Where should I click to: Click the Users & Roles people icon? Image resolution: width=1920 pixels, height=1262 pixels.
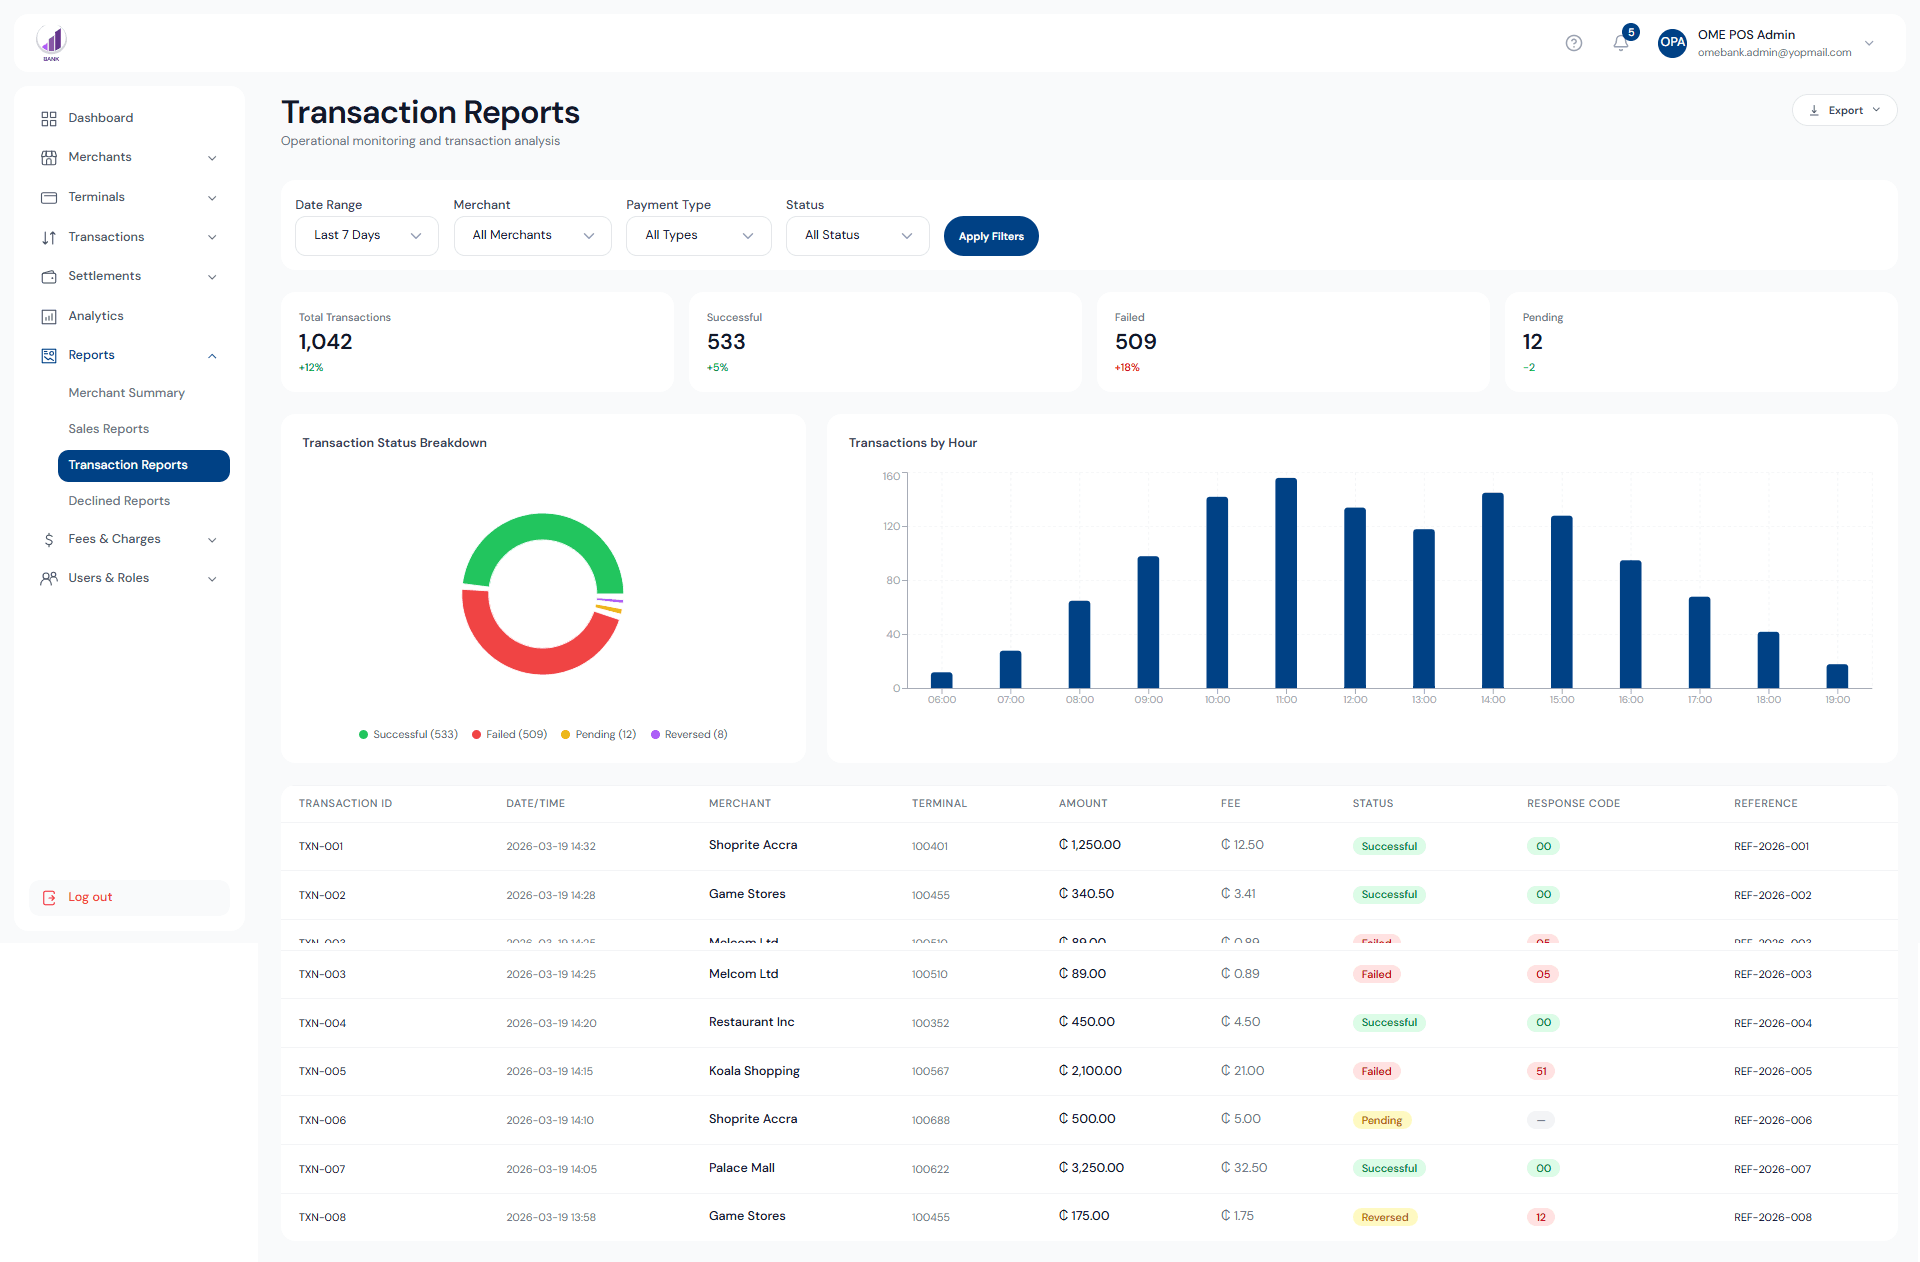click(49, 579)
